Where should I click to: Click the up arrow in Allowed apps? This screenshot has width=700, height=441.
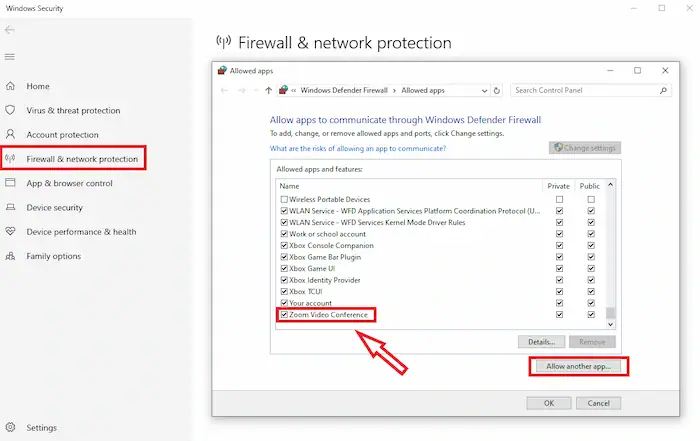coord(268,90)
